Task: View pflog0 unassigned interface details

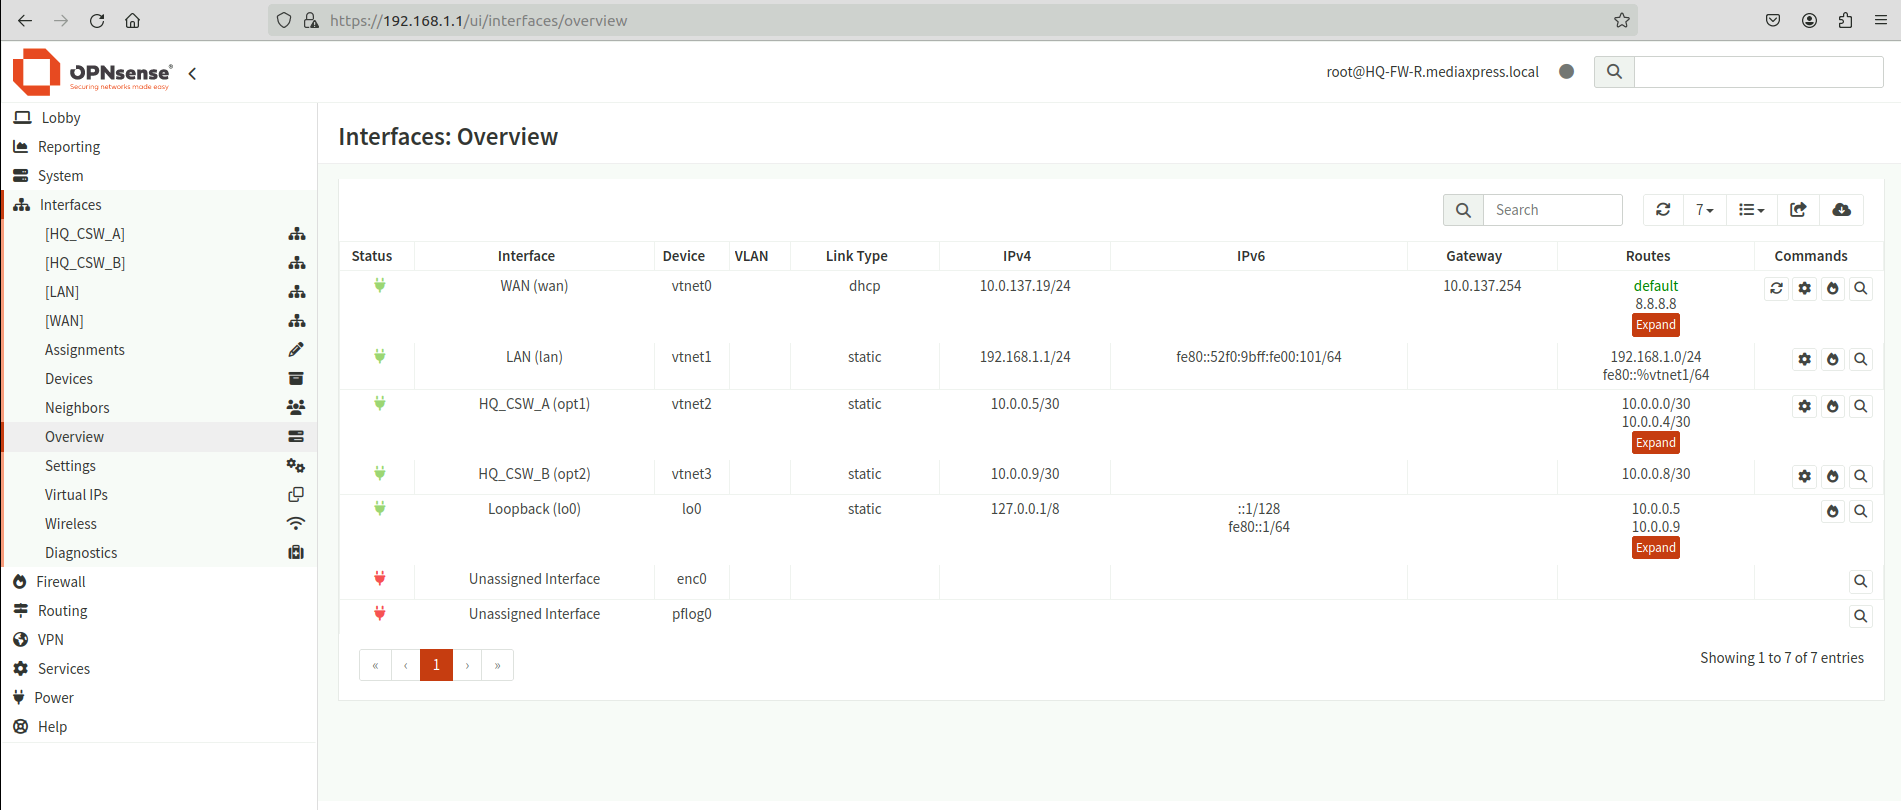Action: (1860, 616)
